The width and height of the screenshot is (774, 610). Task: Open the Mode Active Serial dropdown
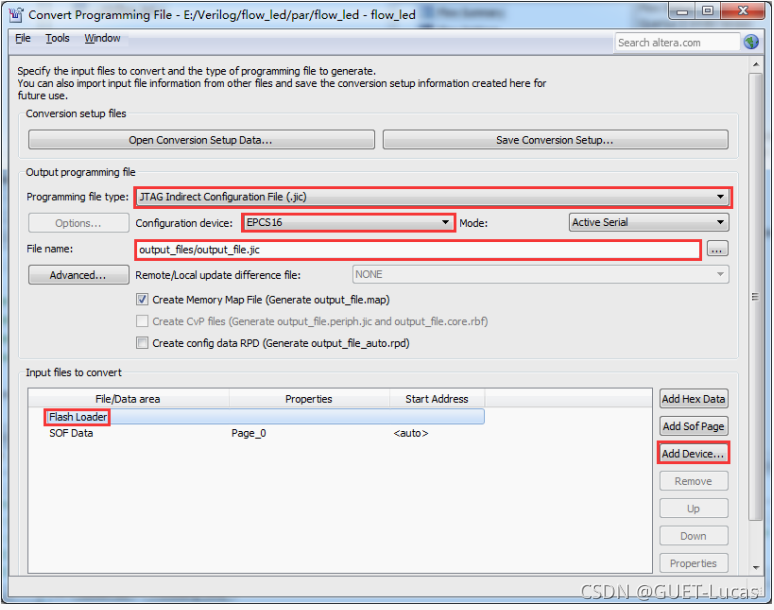[649, 223]
